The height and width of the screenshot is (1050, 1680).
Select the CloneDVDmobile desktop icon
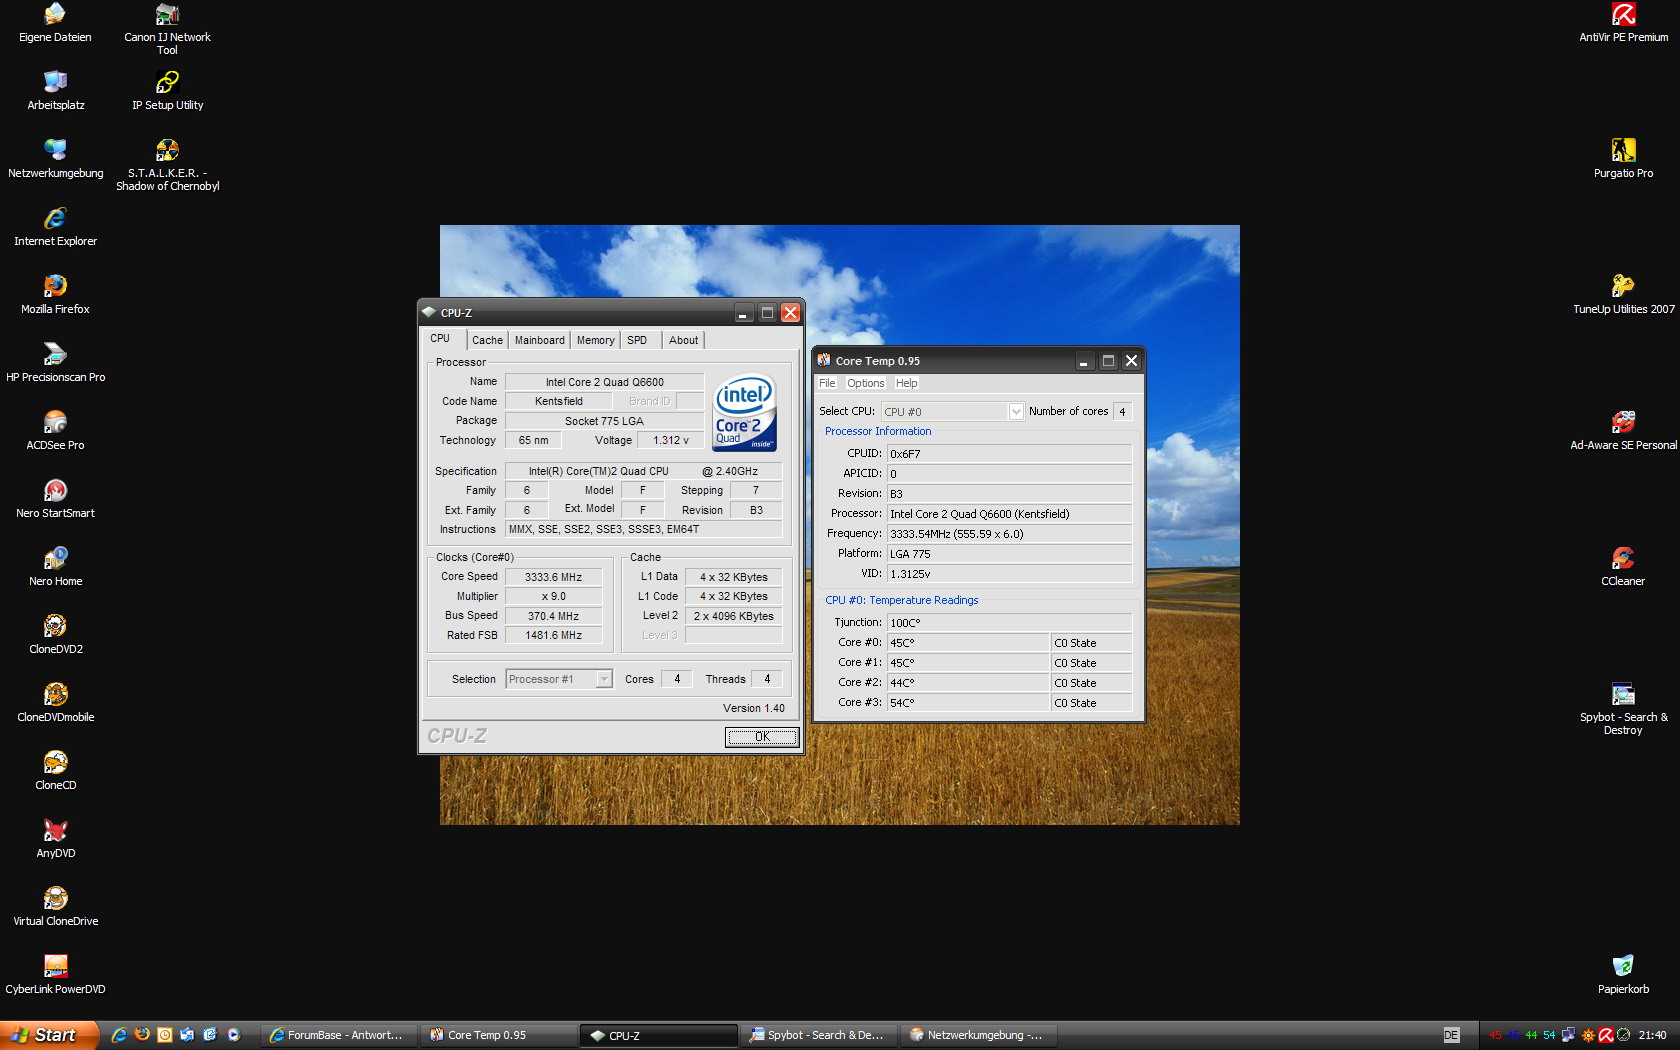(55, 694)
